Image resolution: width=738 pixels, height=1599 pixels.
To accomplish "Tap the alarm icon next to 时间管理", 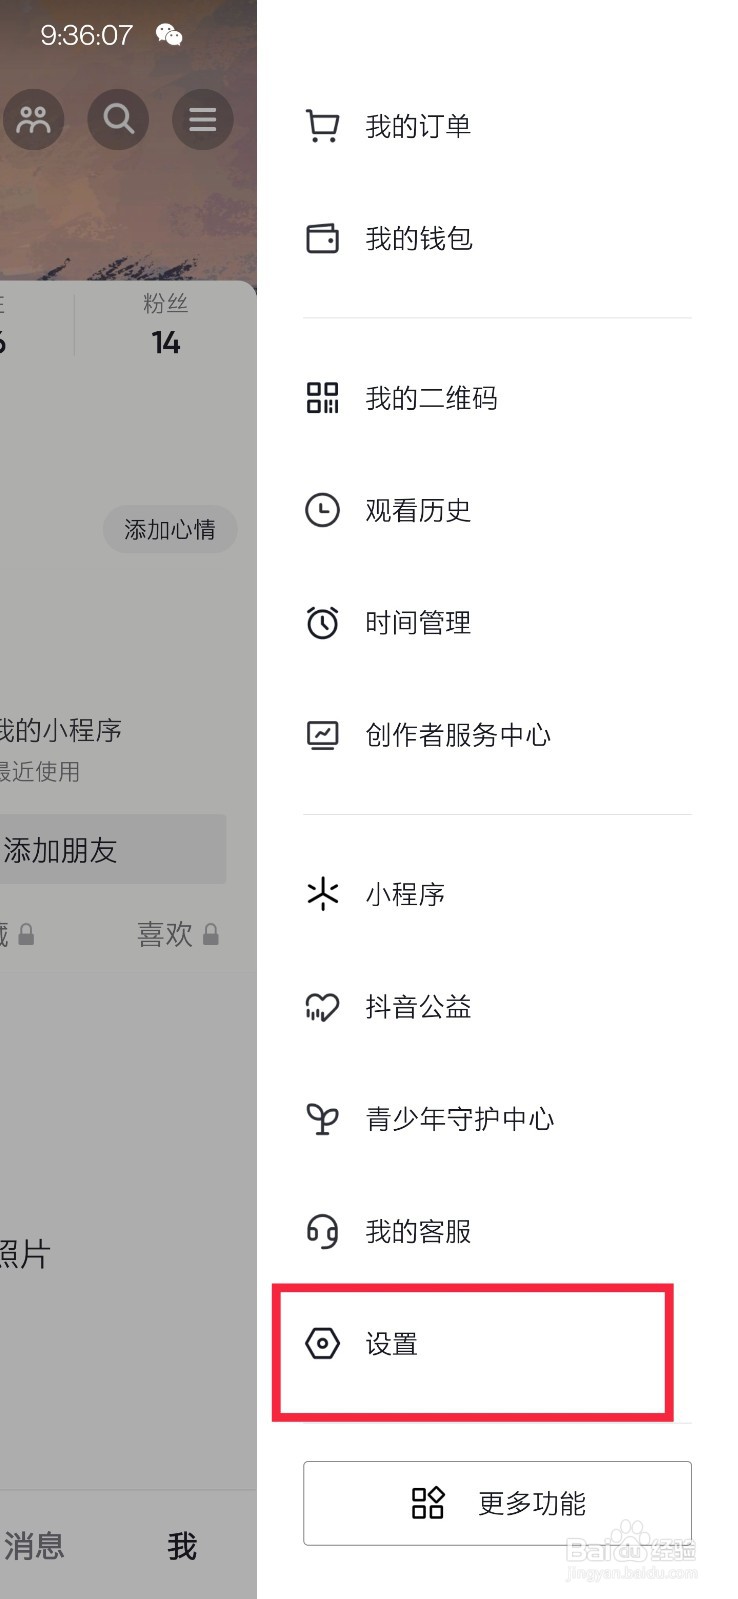I will click(322, 622).
